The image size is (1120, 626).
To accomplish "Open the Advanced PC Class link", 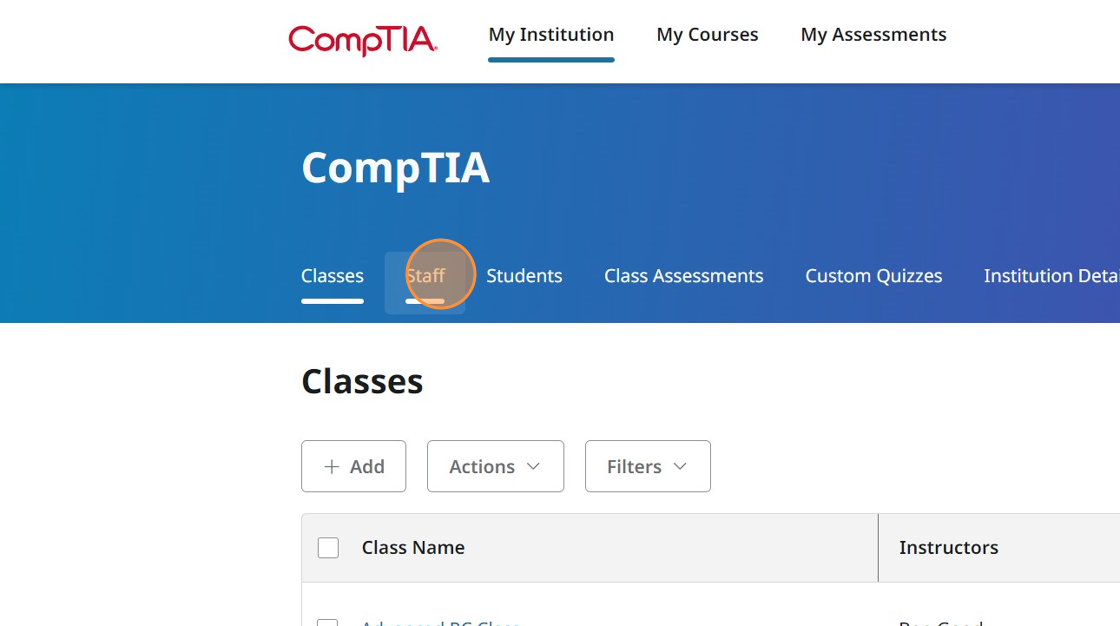I will (440, 622).
